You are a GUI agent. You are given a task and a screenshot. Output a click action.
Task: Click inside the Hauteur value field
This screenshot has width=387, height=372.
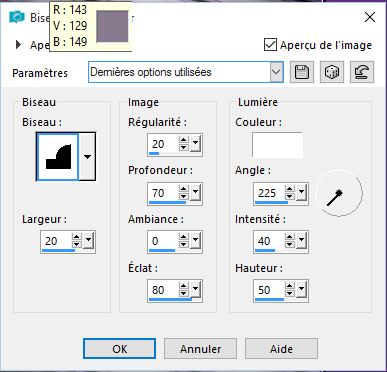point(269,290)
